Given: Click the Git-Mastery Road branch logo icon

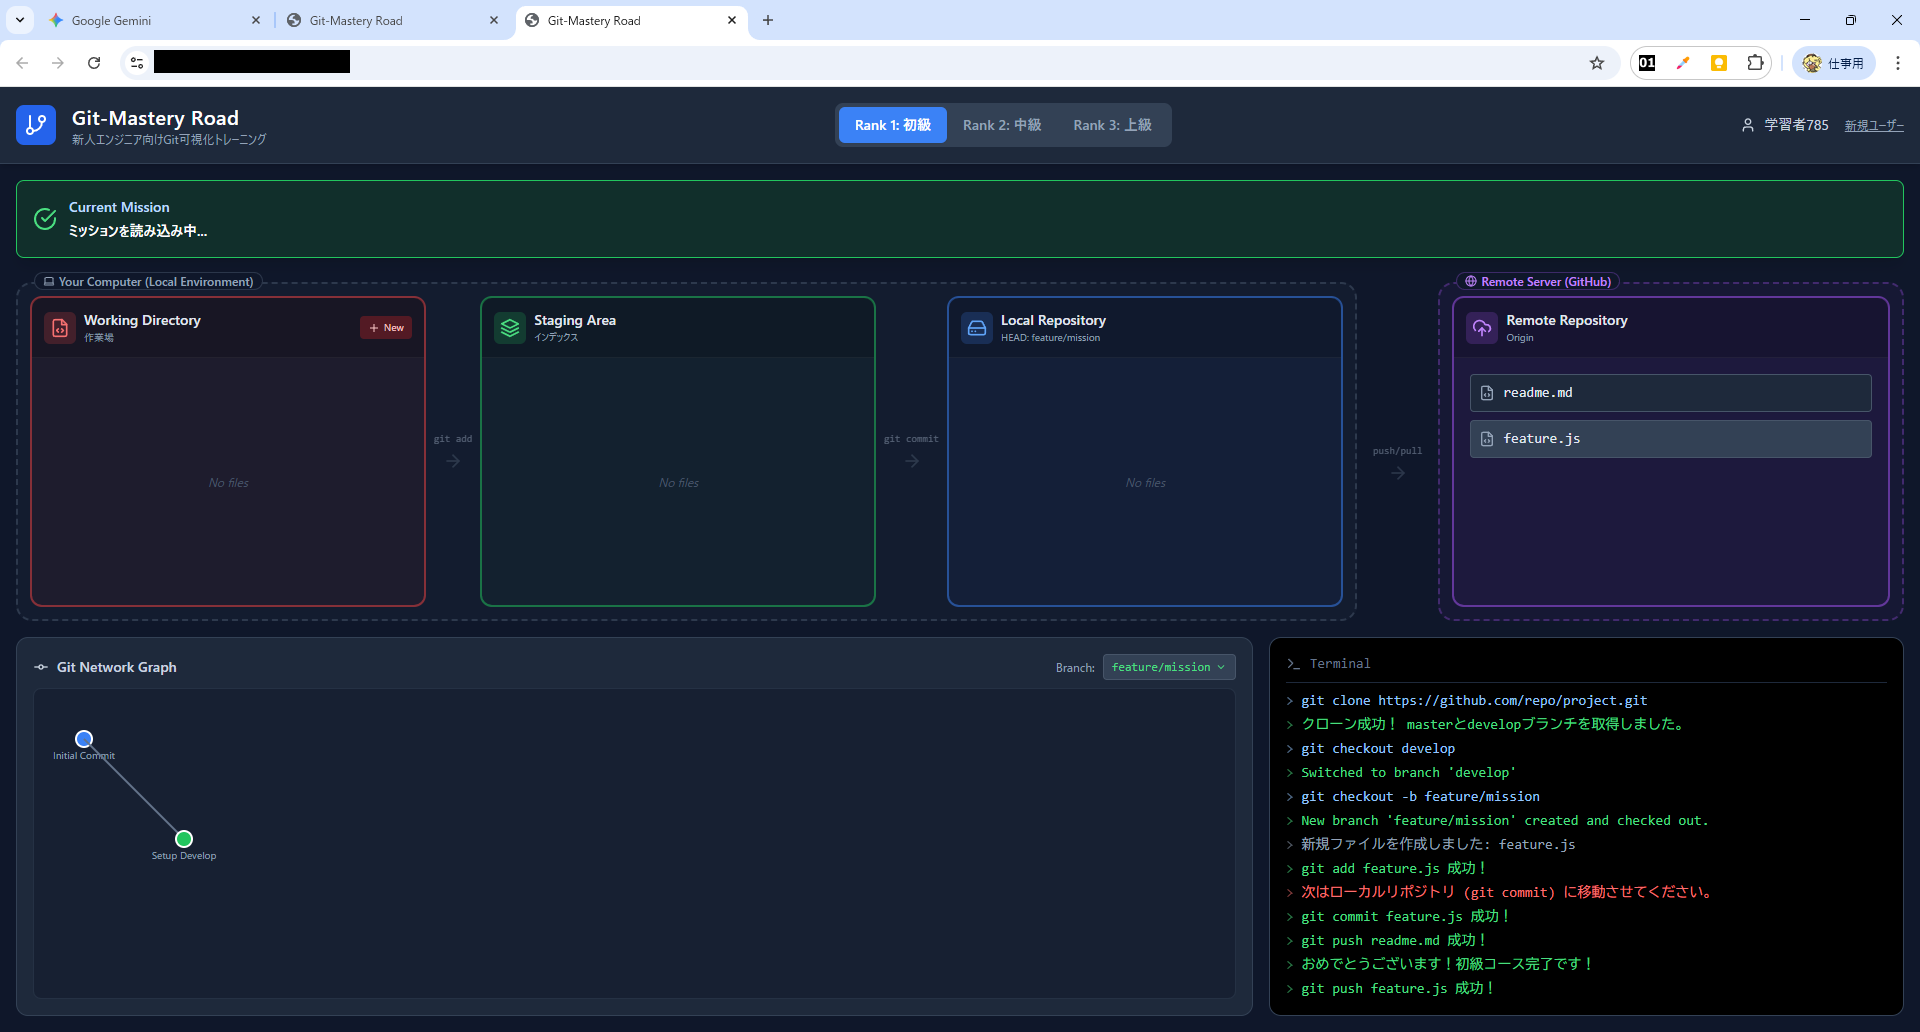Looking at the screenshot, I should [36, 125].
